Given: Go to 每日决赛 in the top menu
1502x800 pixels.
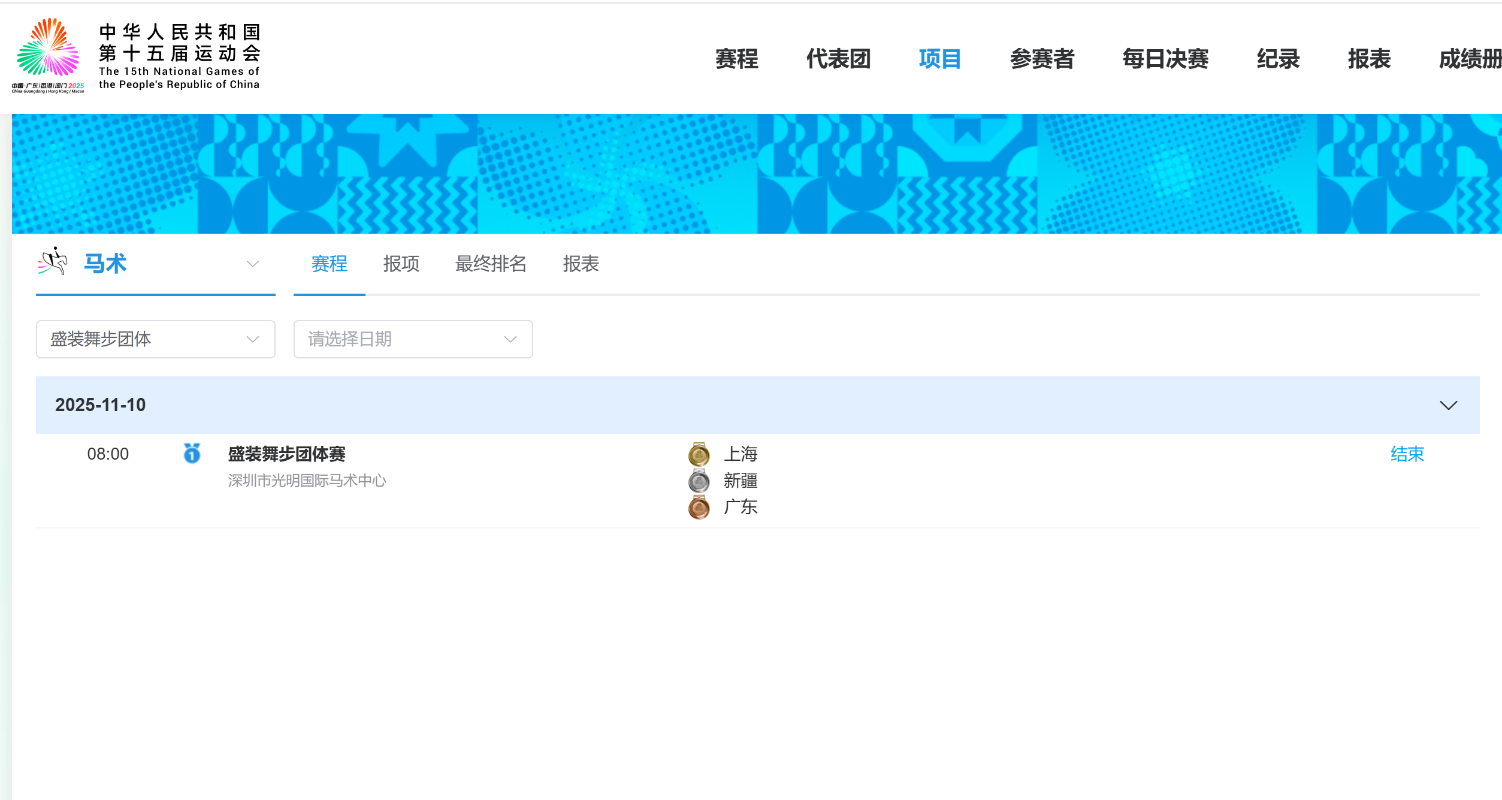Looking at the screenshot, I should (1165, 59).
